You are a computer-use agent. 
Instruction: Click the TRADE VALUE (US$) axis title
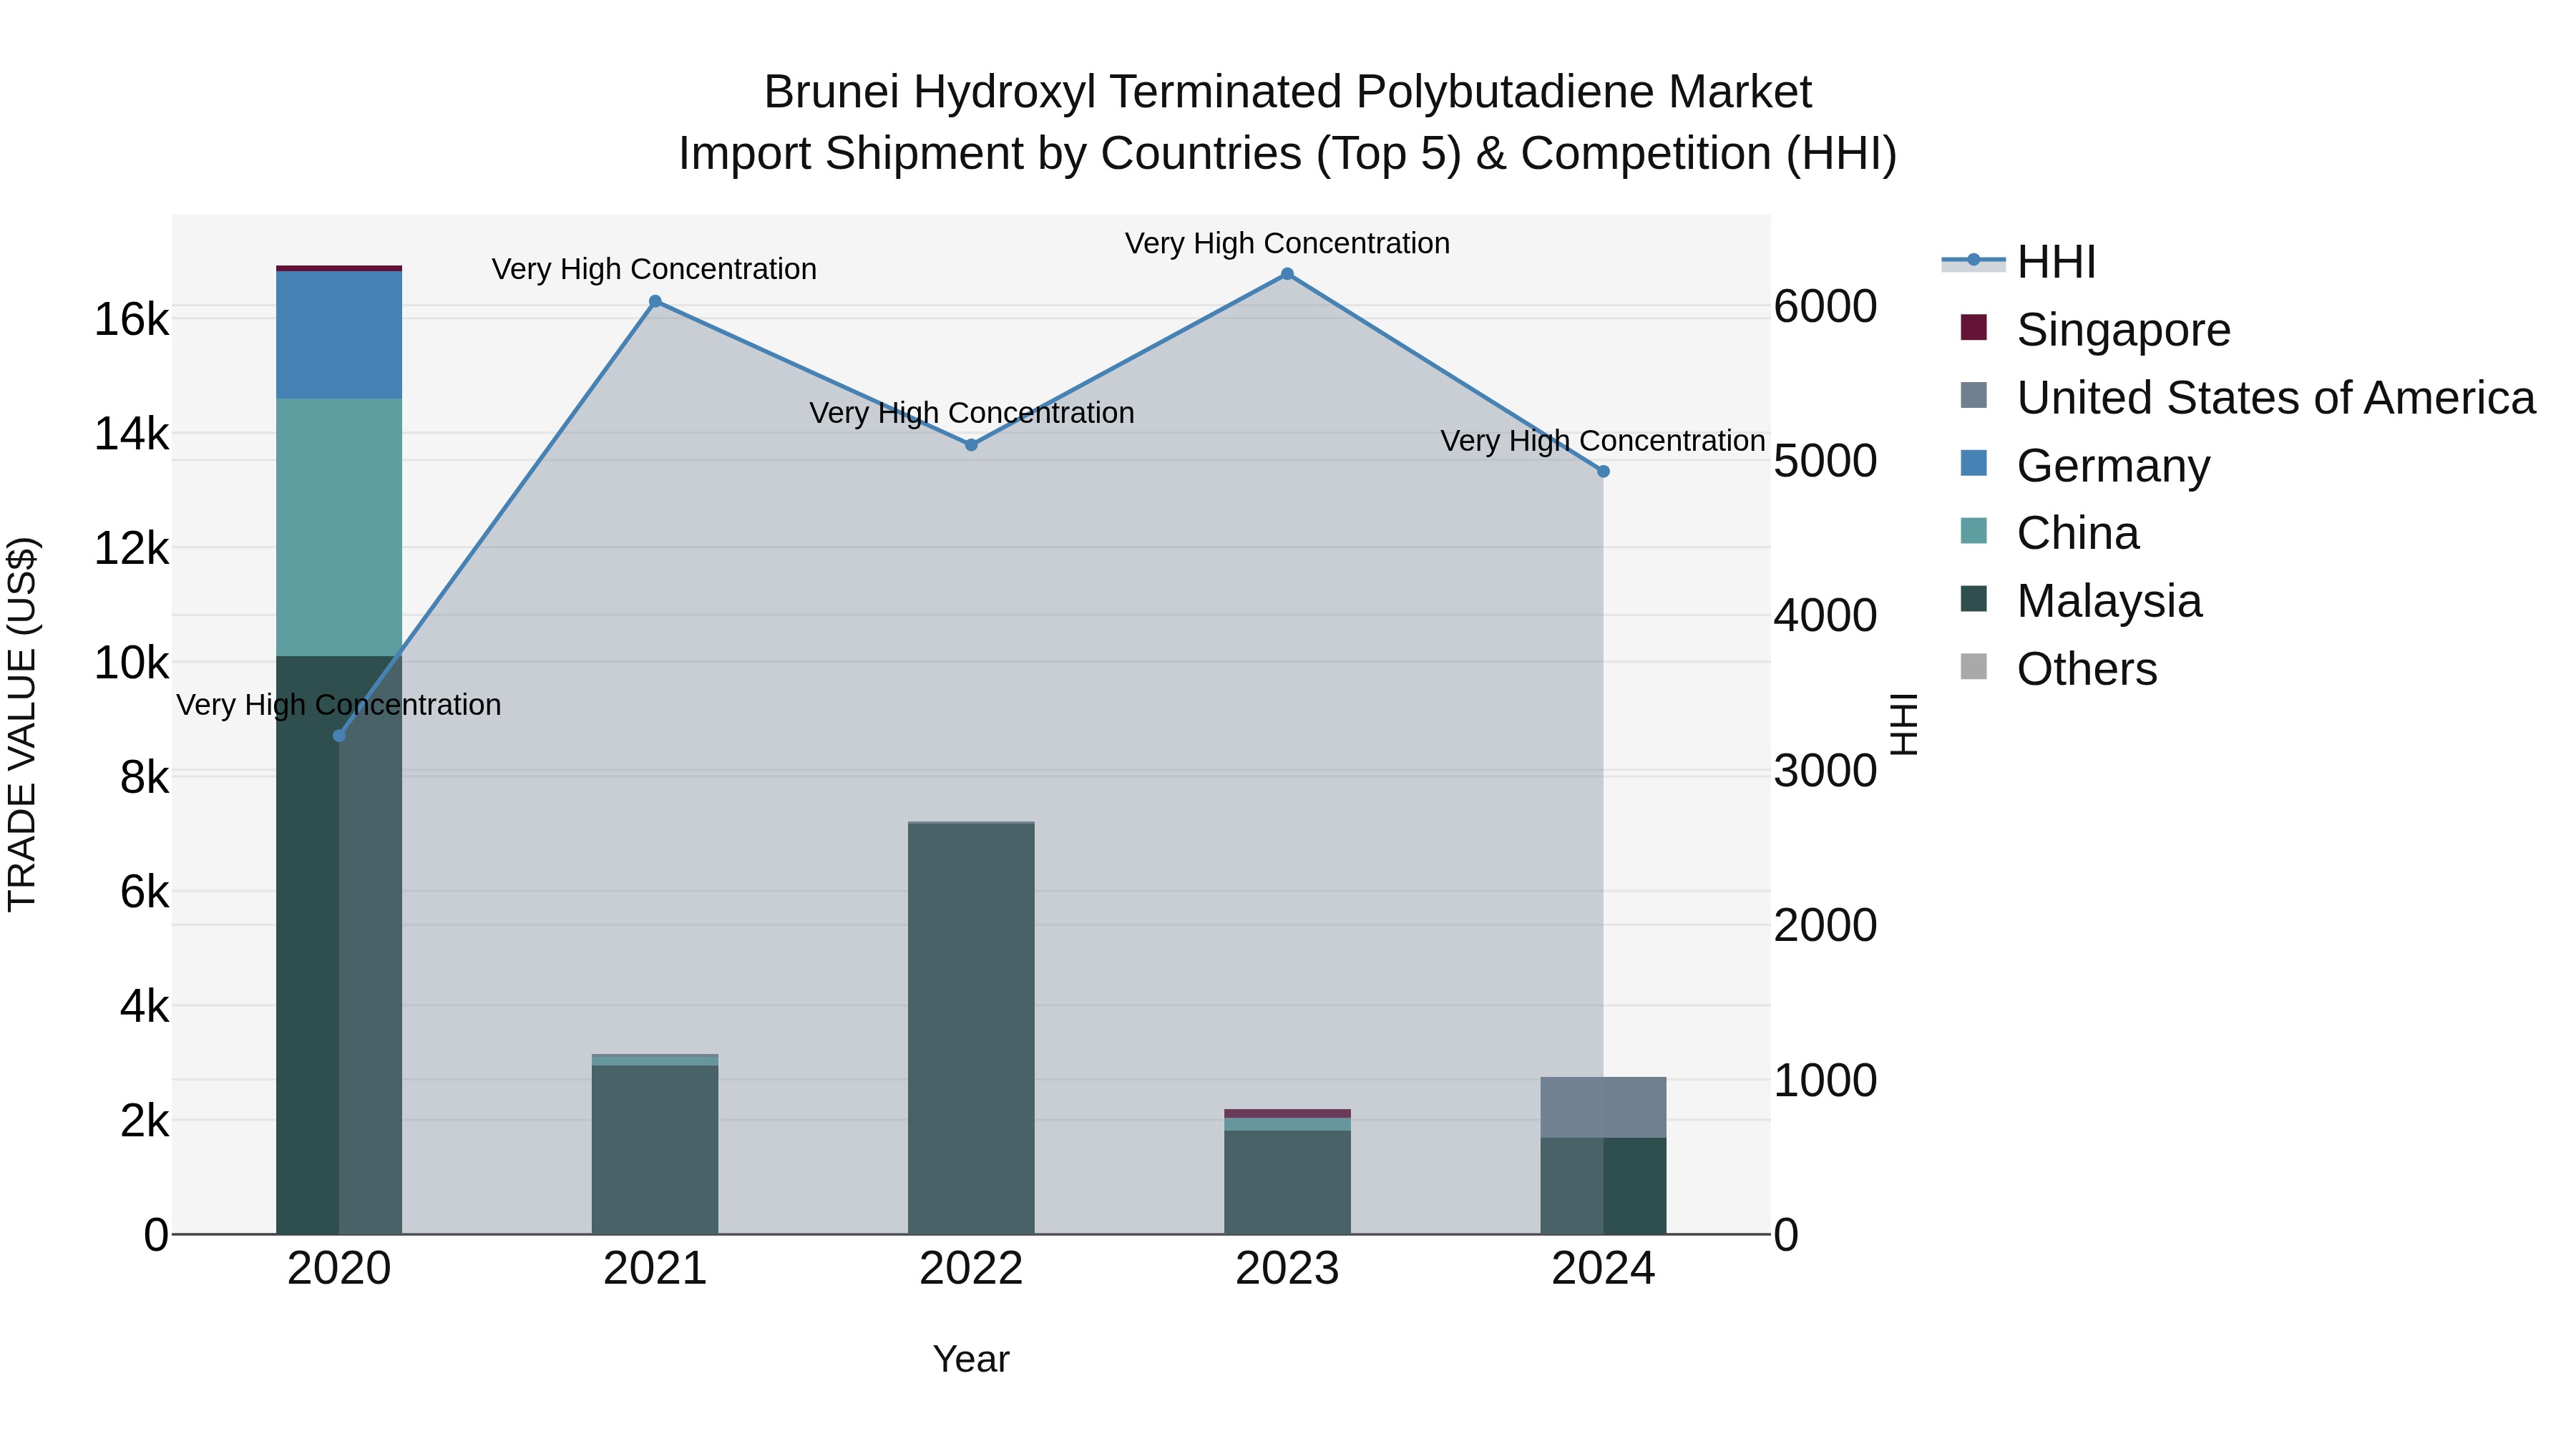pyautogui.click(x=23, y=724)
